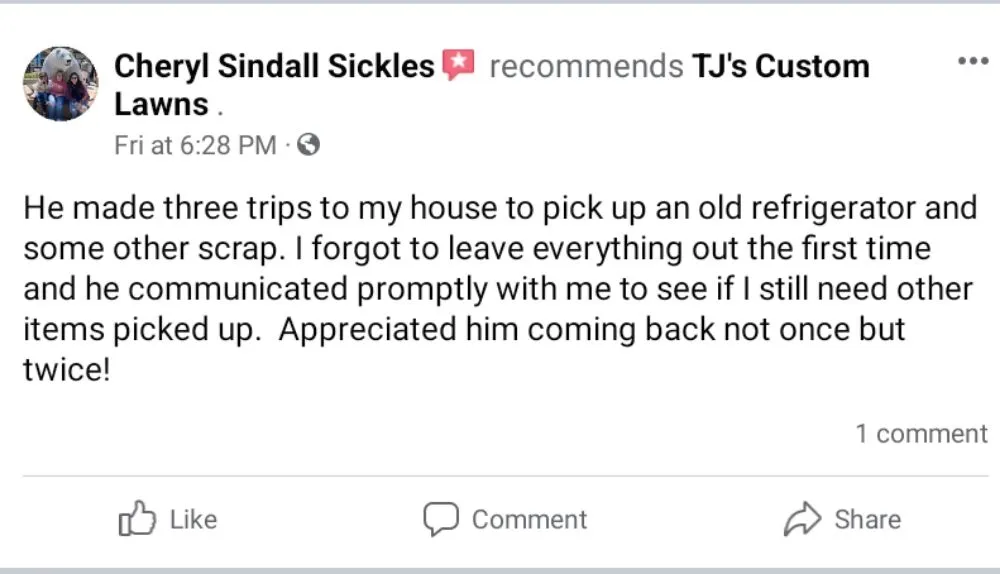This screenshot has height=574, width=1000.
Task: Click the review text's first line
Action: (x=499, y=208)
